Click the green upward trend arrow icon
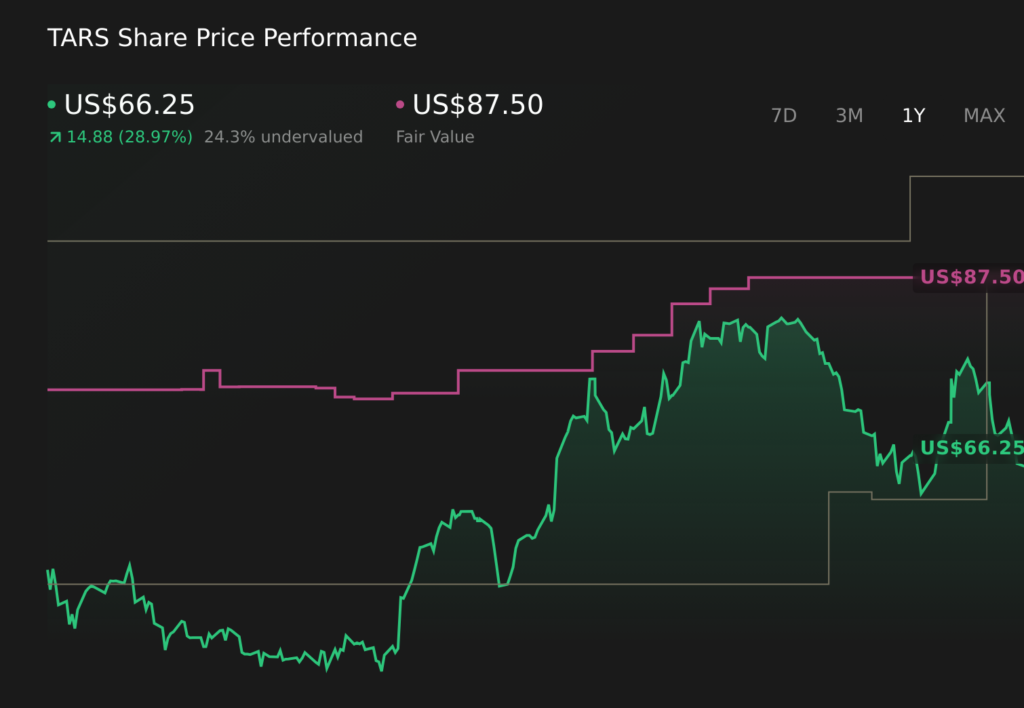This screenshot has height=708, width=1024. click(53, 136)
